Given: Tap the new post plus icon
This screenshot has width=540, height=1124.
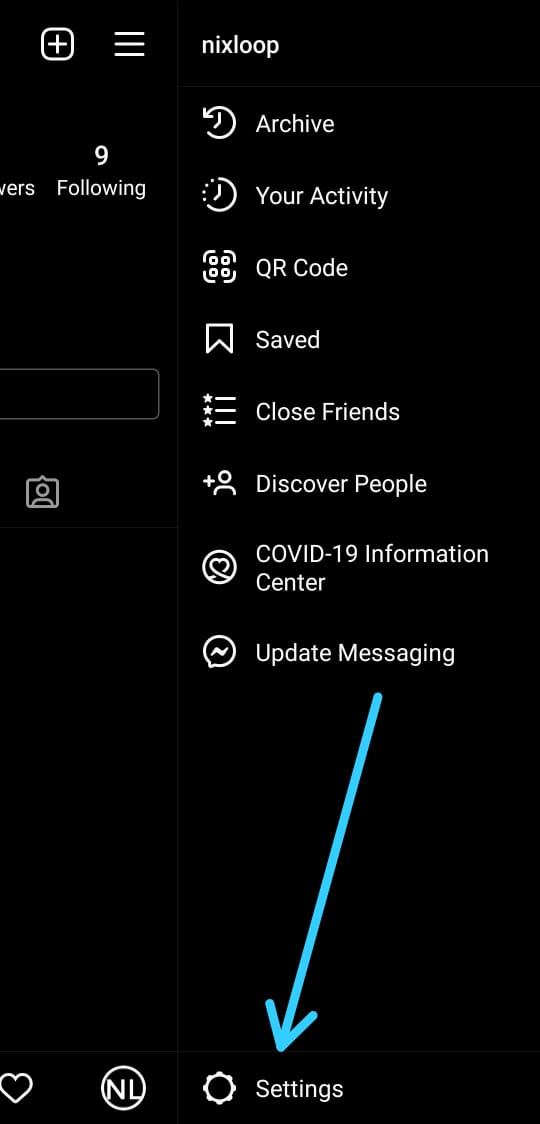Looking at the screenshot, I should (57, 44).
